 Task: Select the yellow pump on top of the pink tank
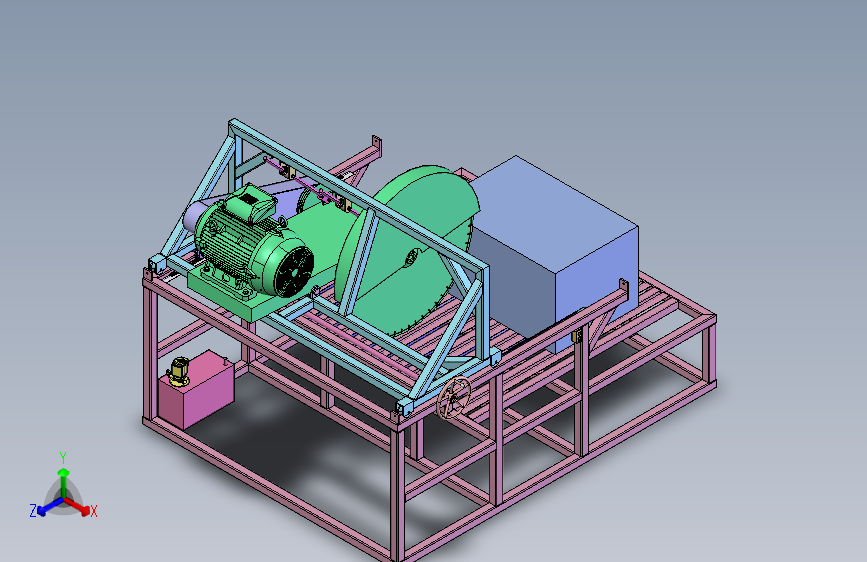click(179, 371)
